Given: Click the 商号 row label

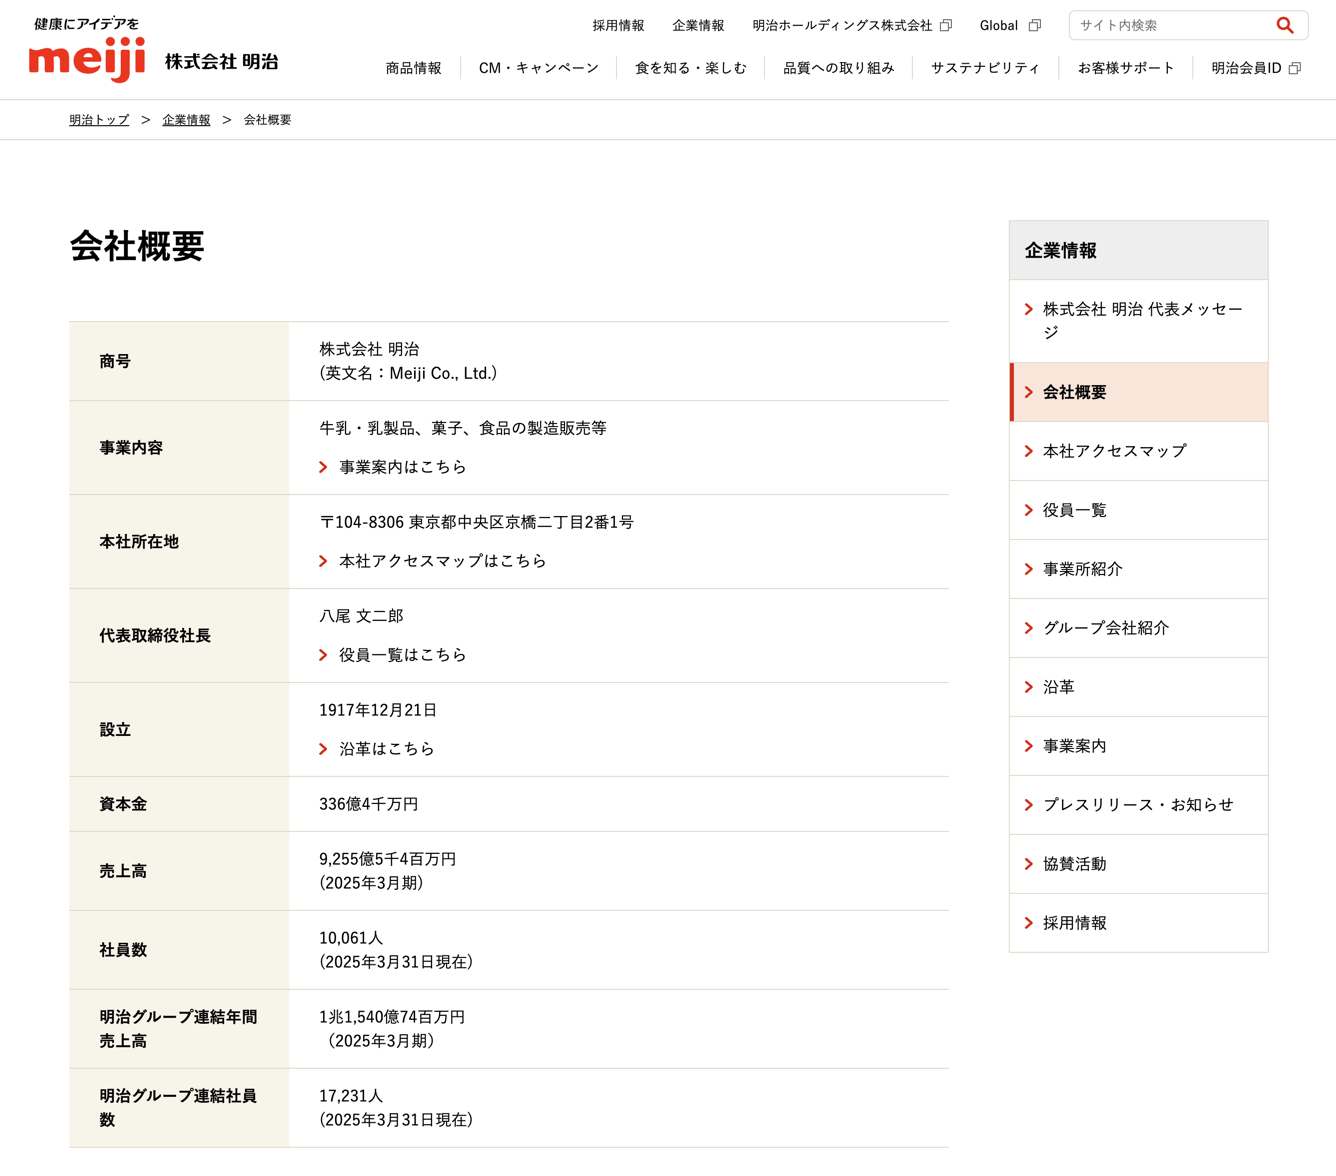Looking at the screenshot, I should pos(115,362).
